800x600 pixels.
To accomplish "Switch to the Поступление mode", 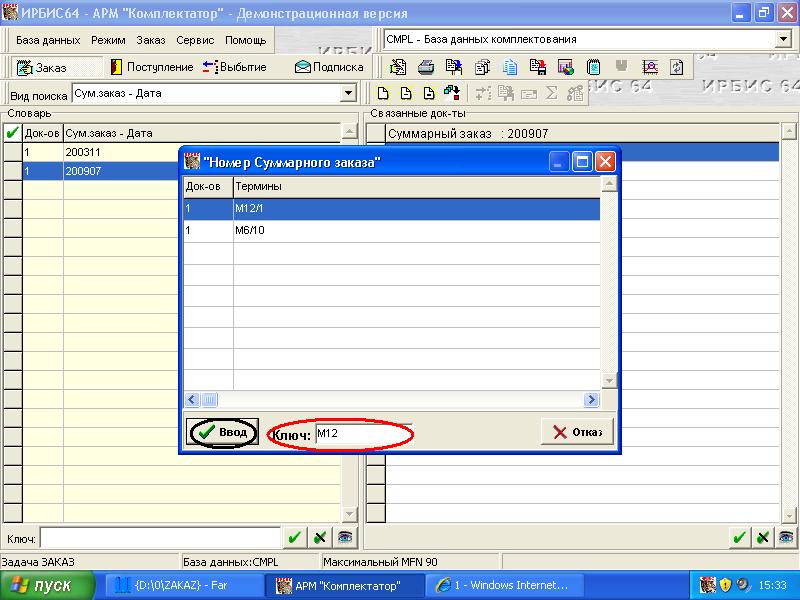I will point(152,67).
